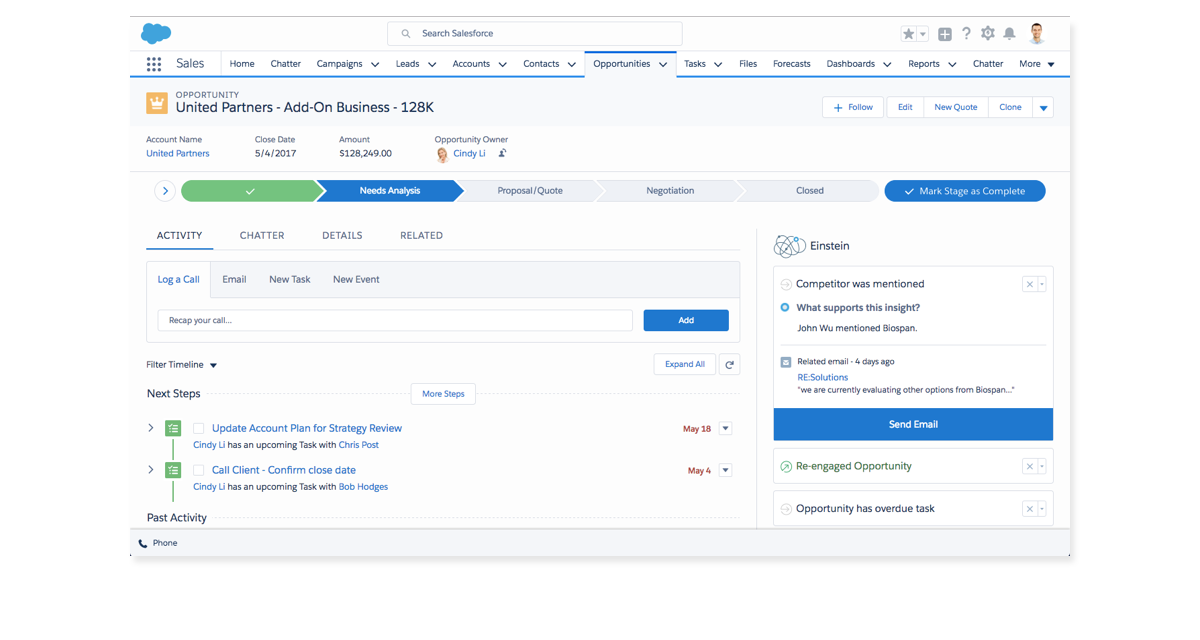This screenshot has width=1200, height=640.
Task: Open the global actions plus icon
Action: [945, 34]
